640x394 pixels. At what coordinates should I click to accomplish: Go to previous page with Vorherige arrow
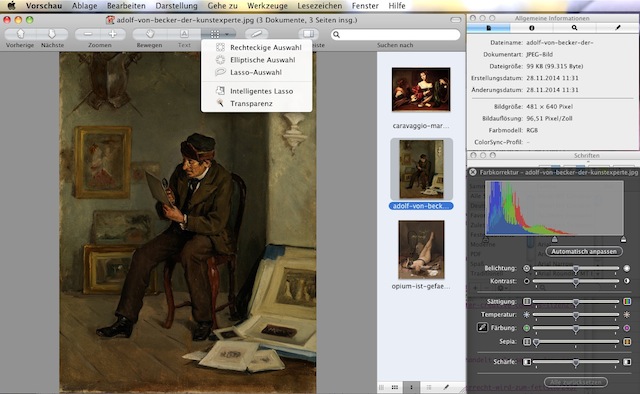[20, 34]
